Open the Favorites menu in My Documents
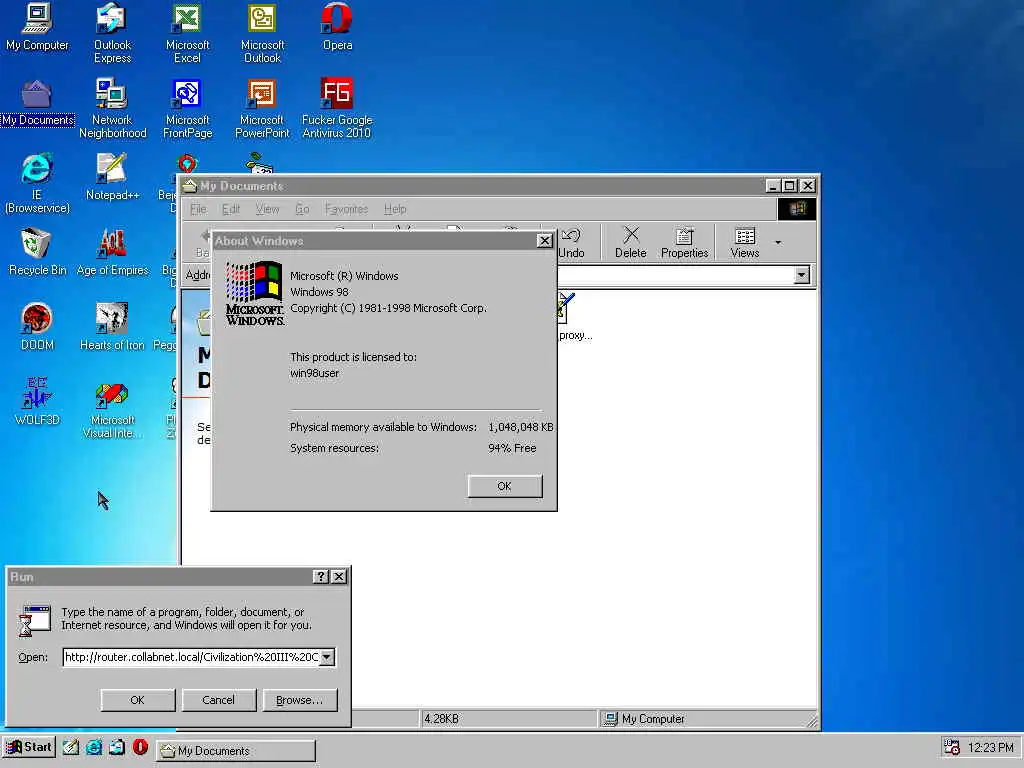 [346, 209]
